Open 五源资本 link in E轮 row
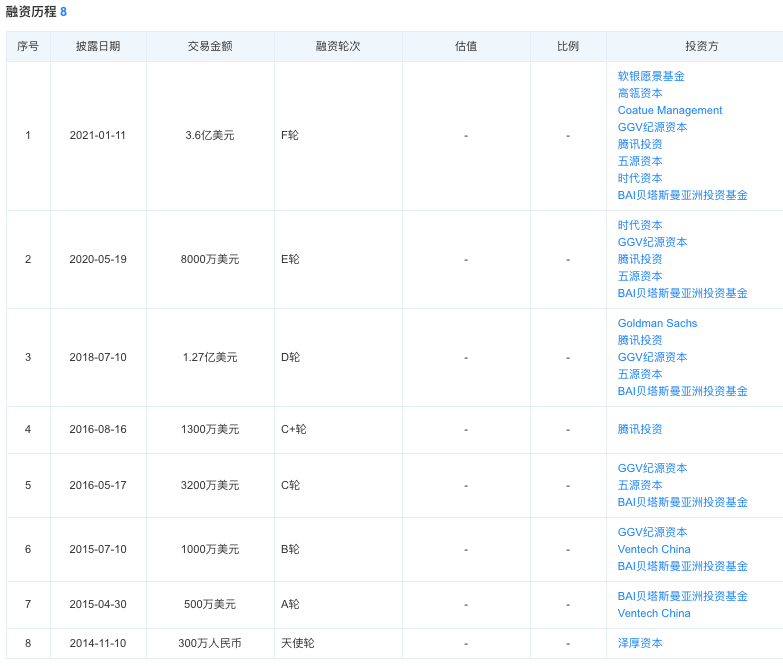Image resolution: width=783 pixels, height=666 pixels. point(640,276)
